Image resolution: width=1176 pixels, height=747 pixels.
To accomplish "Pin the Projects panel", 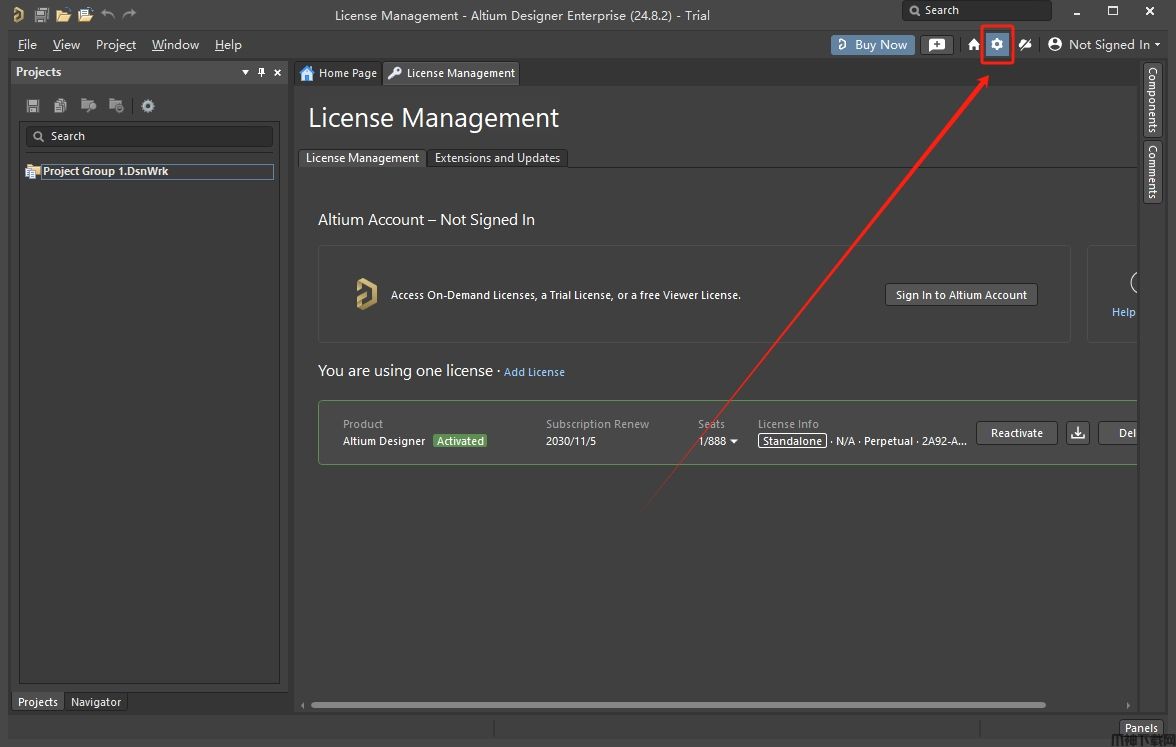I will point(262,72).
